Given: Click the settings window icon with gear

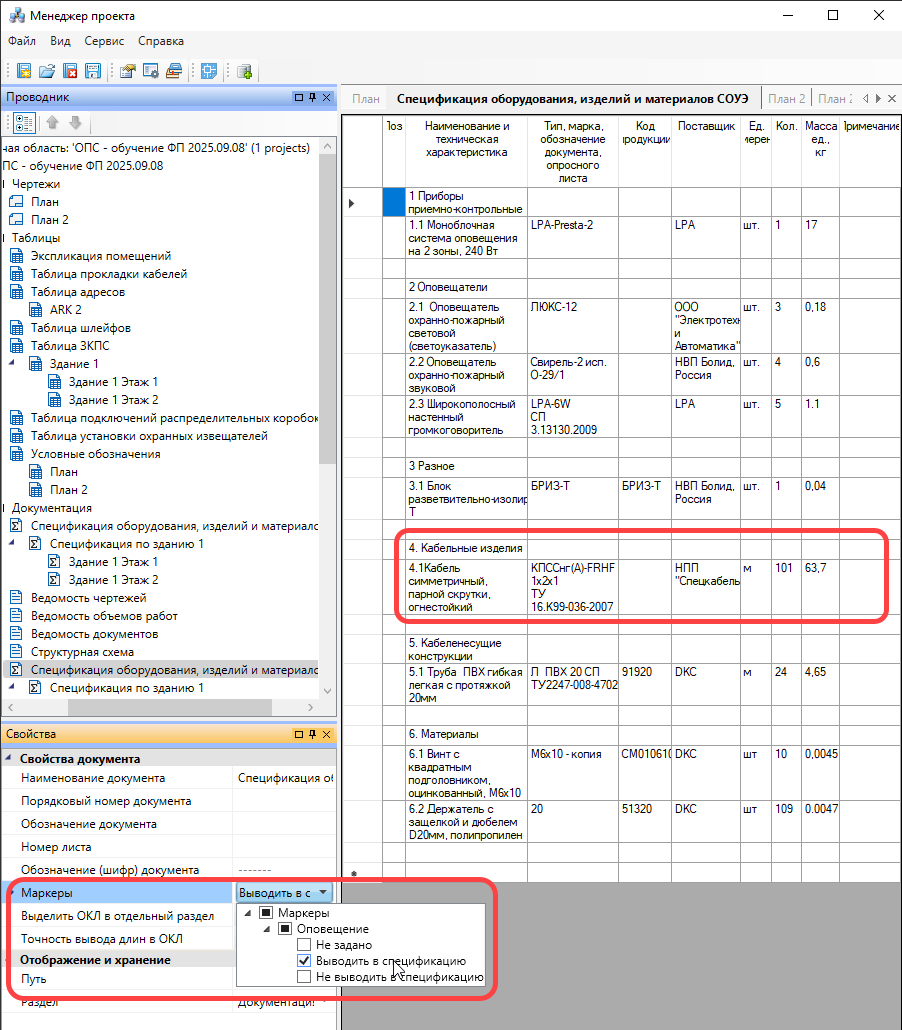Looking at the screenshot, I should pyautogui.click(x=151, y=71).
